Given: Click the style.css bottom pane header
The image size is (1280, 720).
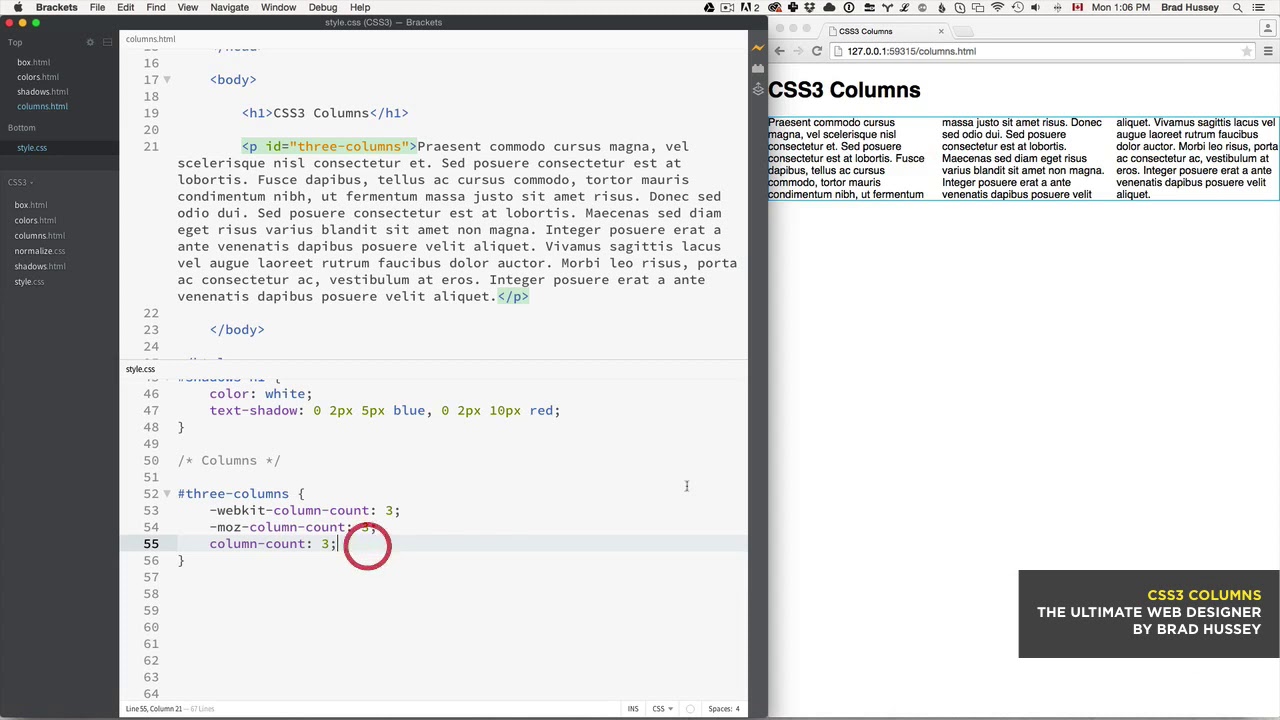Looking at the screenshot, I should pos(140,369).
